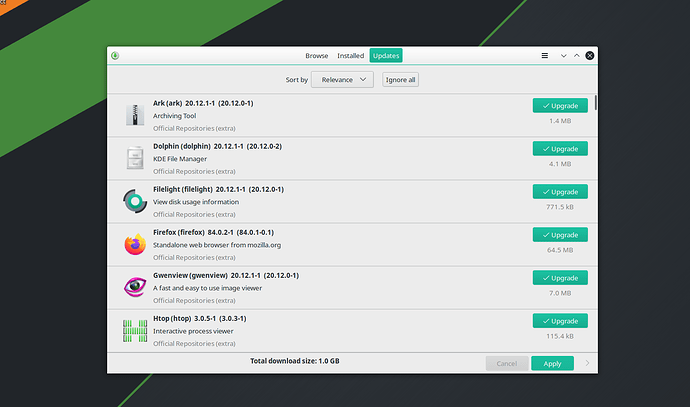The image size is (690, 407).
Task: Select the Htop (htop) package title
Action: click(200, 319)
